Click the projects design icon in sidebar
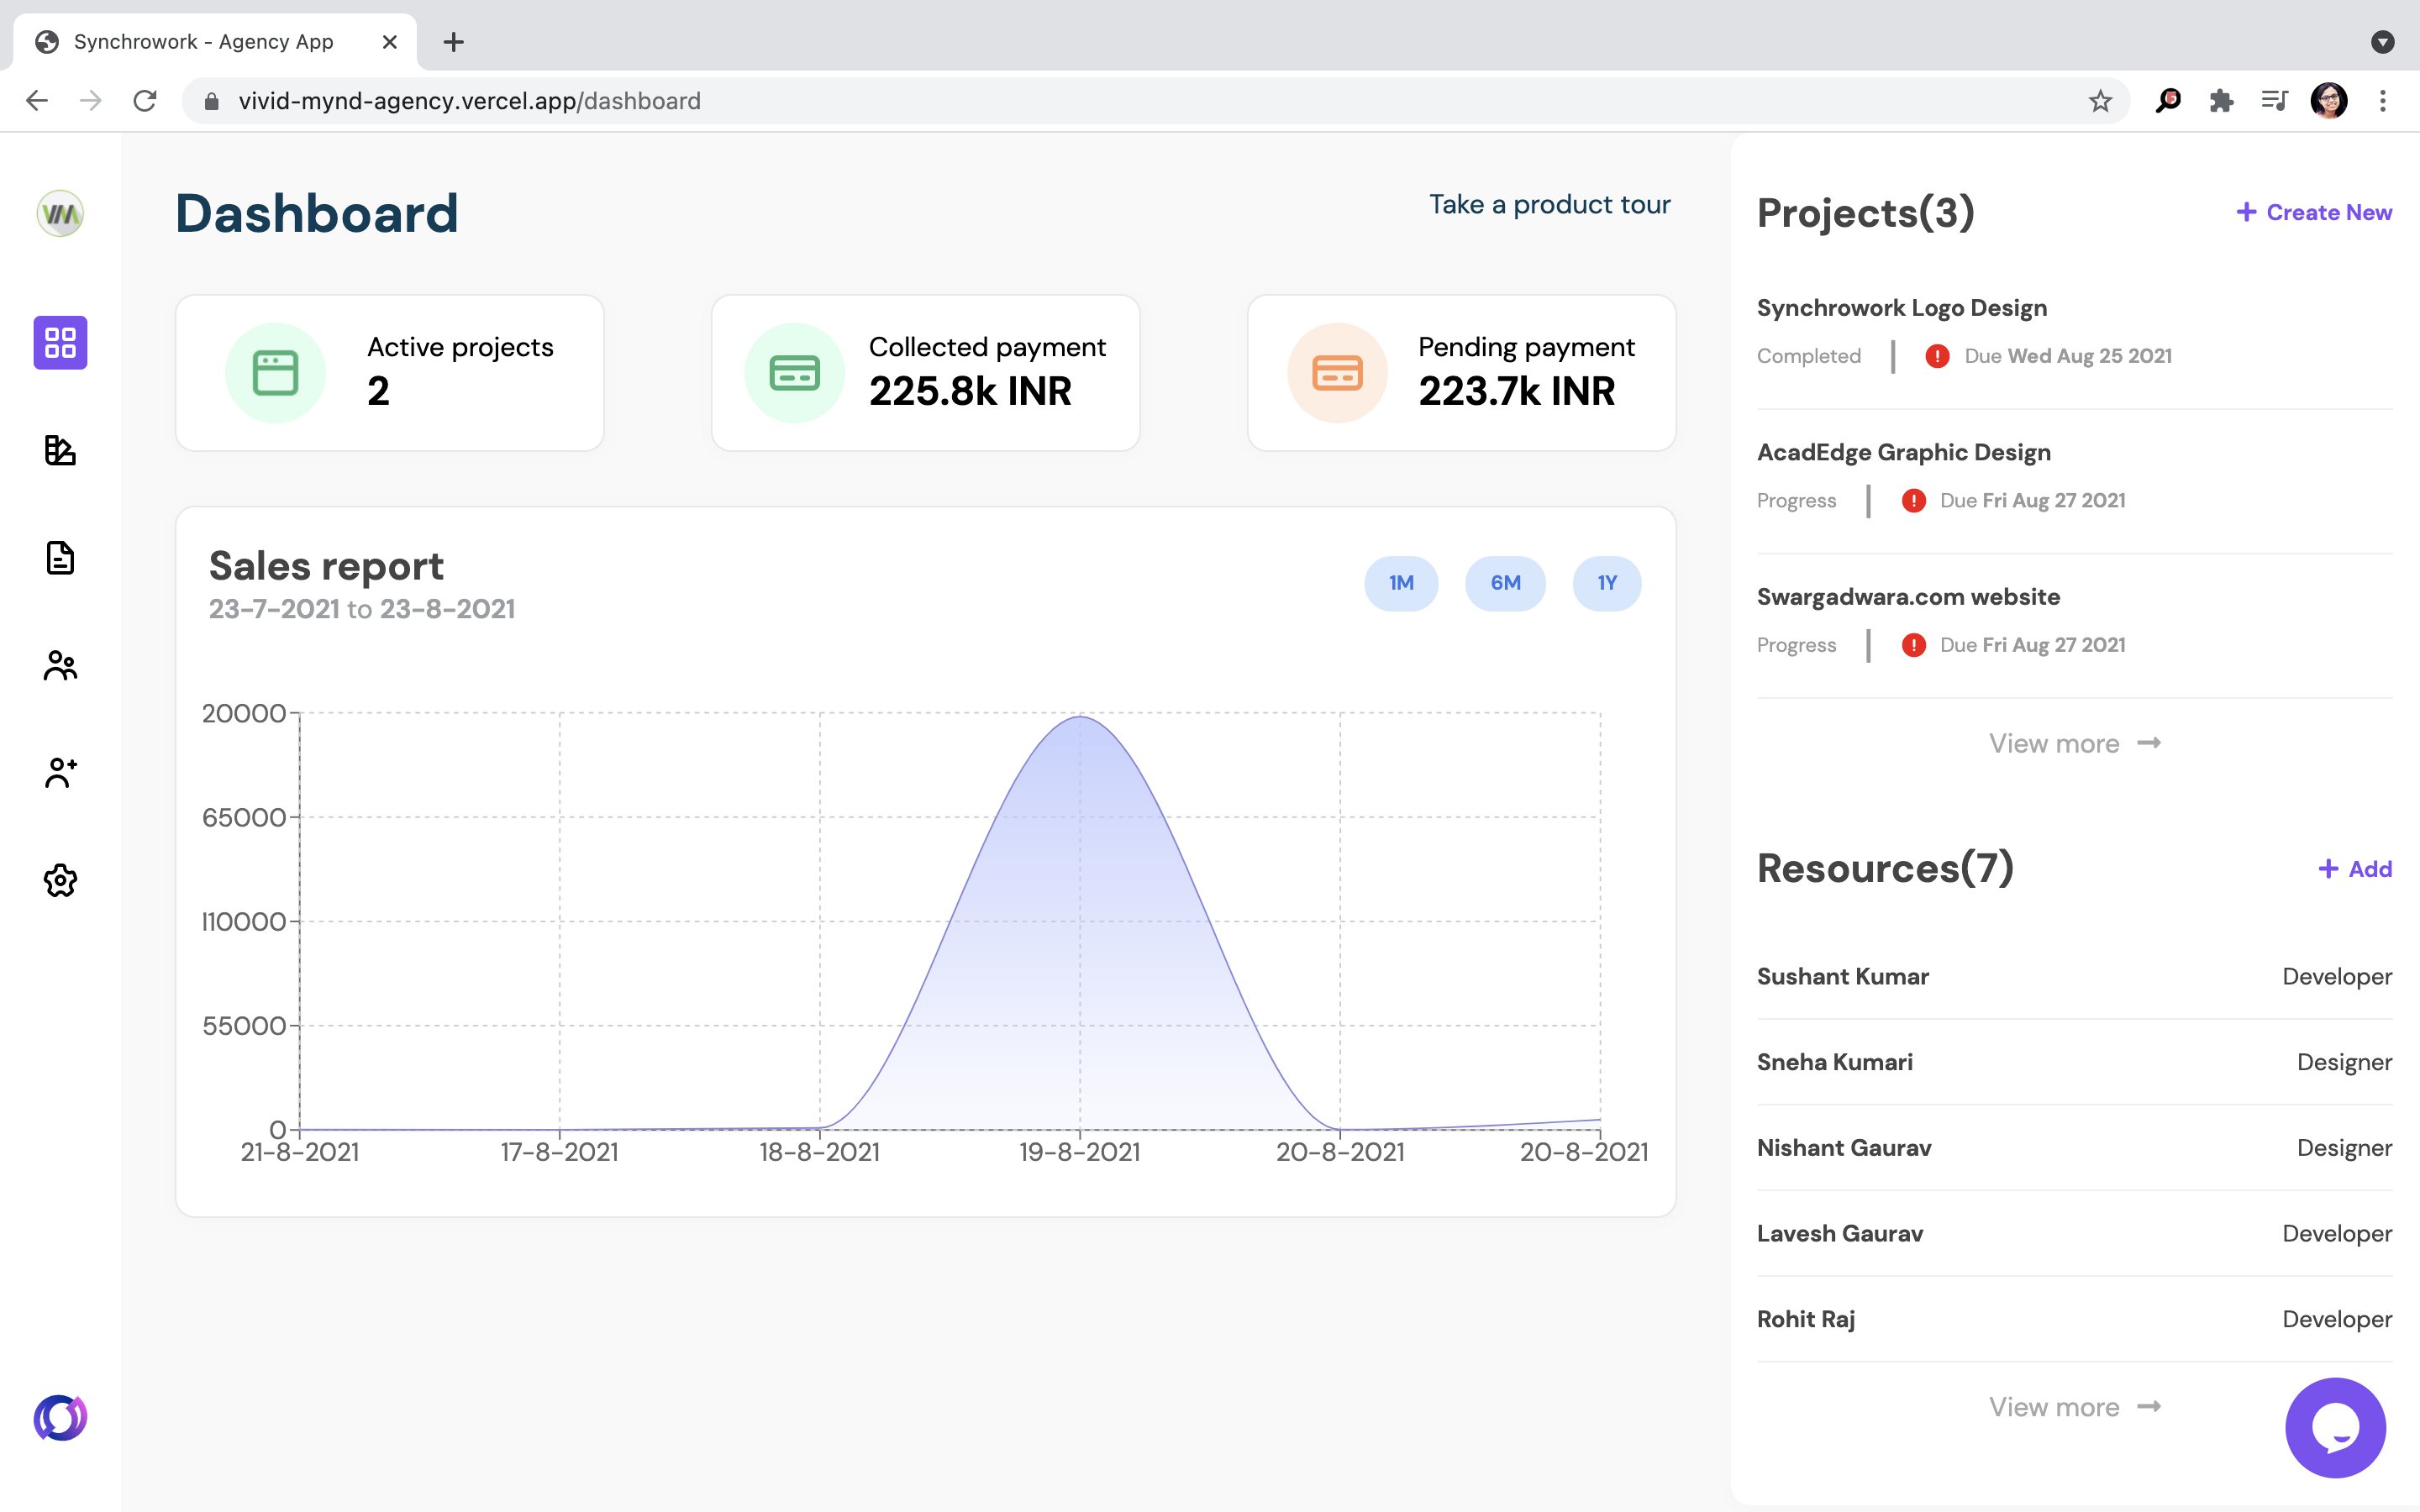 [x=60, y=450]
